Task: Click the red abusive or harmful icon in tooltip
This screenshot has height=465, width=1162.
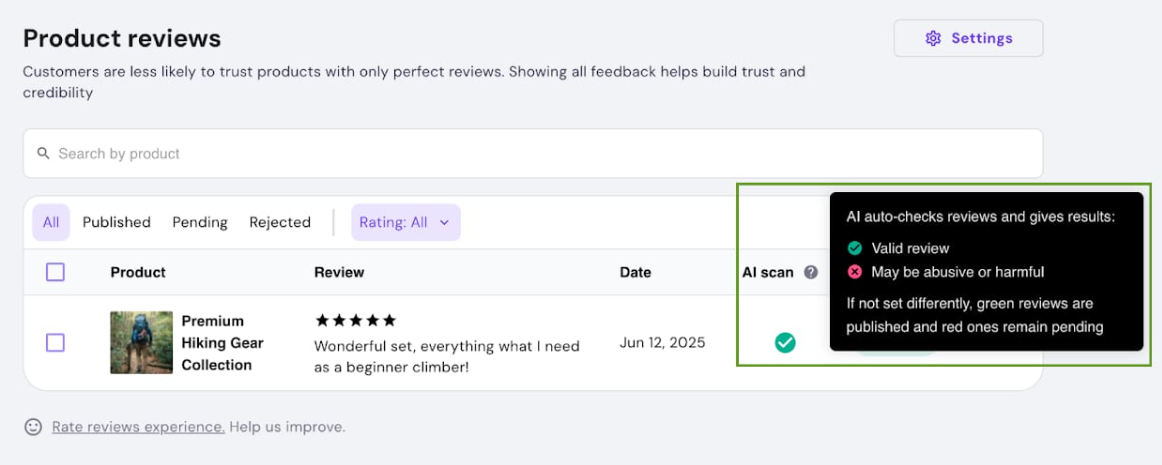Action: [854, 272]
